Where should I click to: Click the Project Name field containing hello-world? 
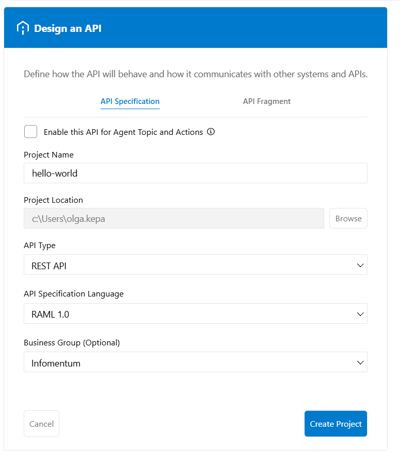(196, 173)
